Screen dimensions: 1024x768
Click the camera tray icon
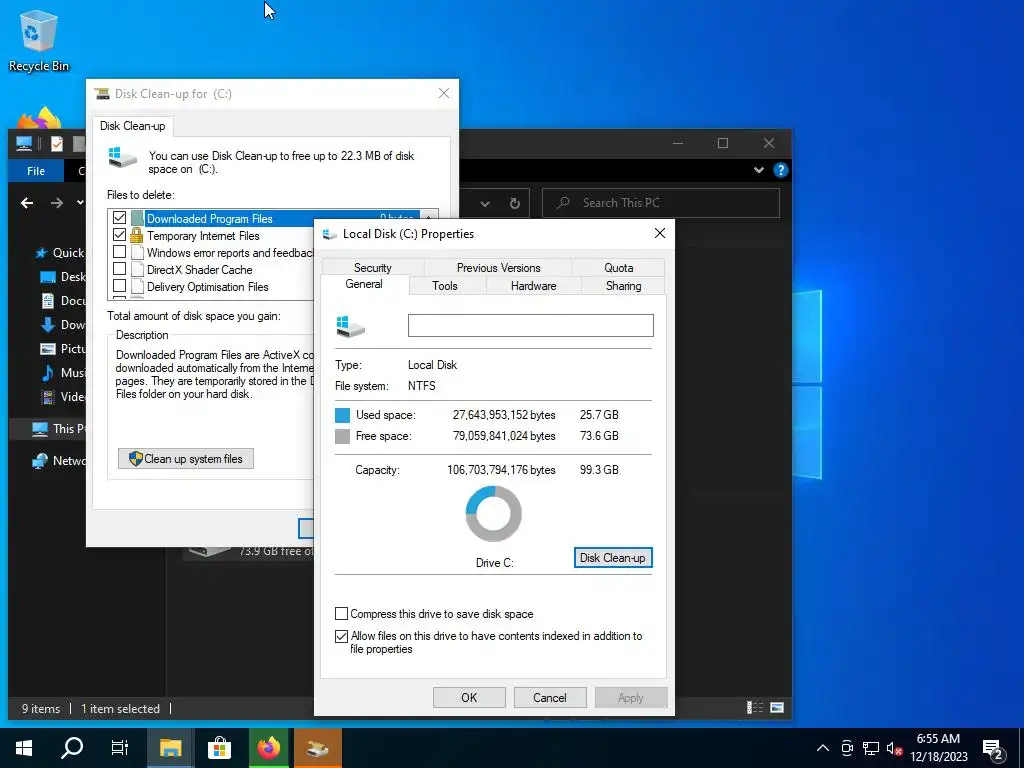click(847, 748)
